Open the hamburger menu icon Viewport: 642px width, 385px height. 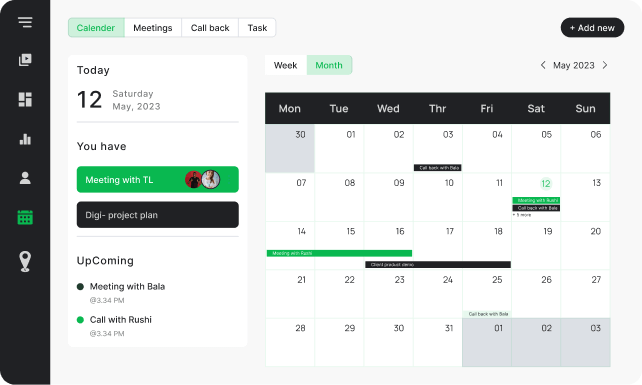point(25,22)
